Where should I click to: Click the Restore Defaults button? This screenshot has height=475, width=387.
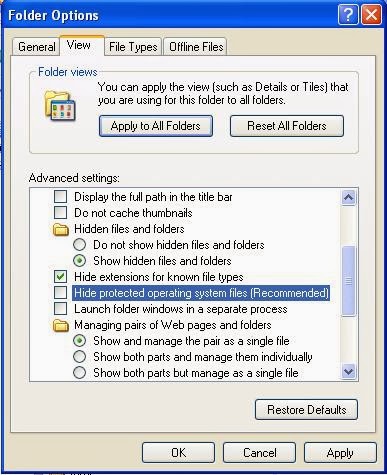pos(306,410)
